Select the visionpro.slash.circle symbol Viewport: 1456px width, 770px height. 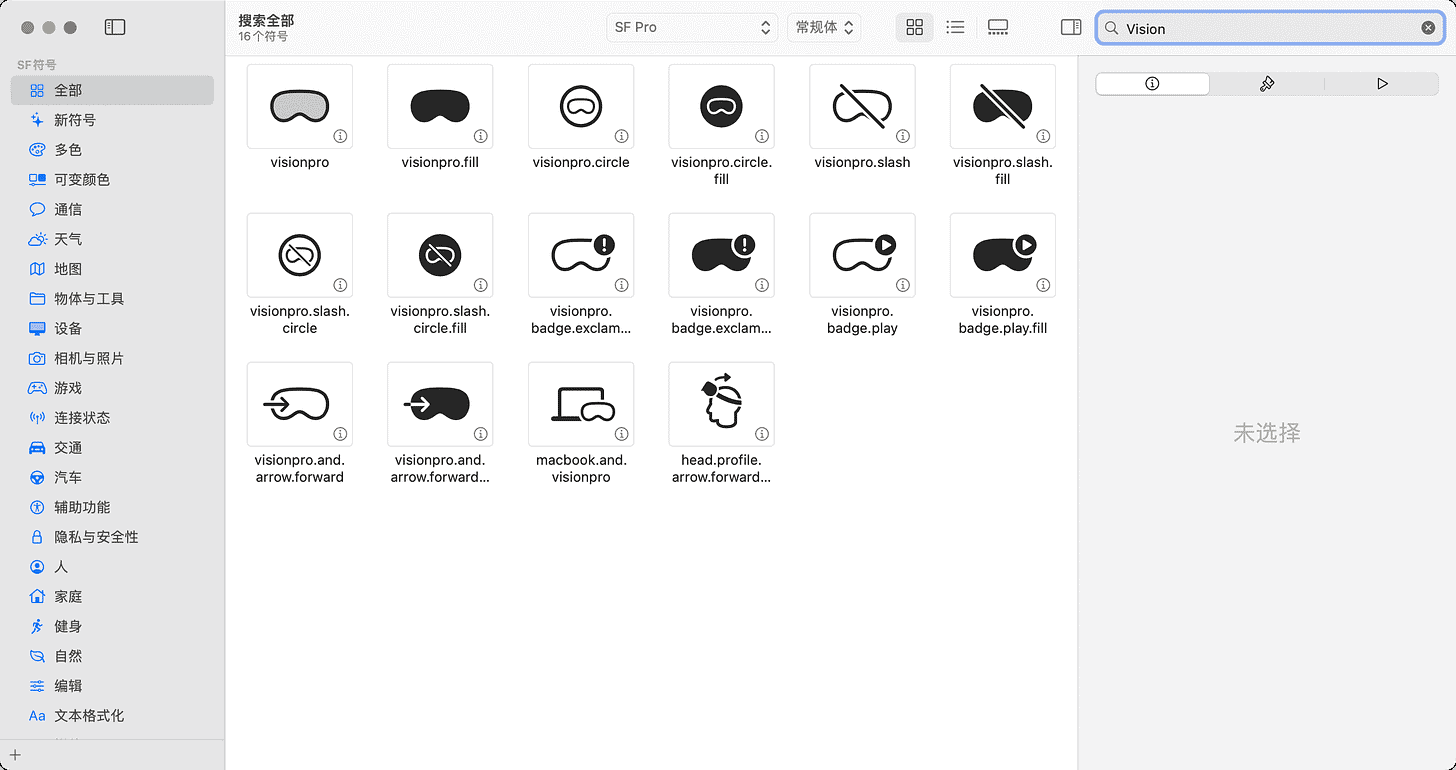click(x=300, y=255)
